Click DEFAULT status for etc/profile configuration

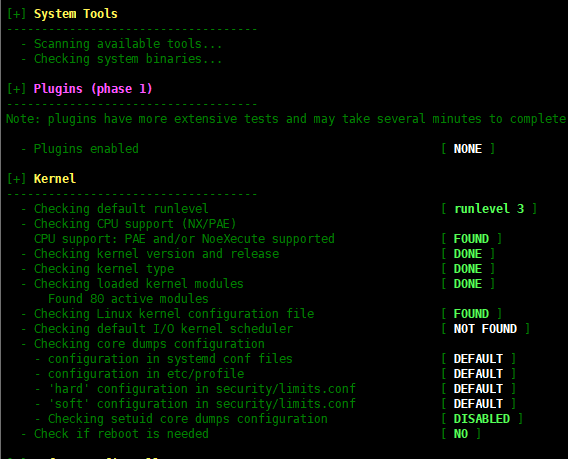click(x=478, y=374)
